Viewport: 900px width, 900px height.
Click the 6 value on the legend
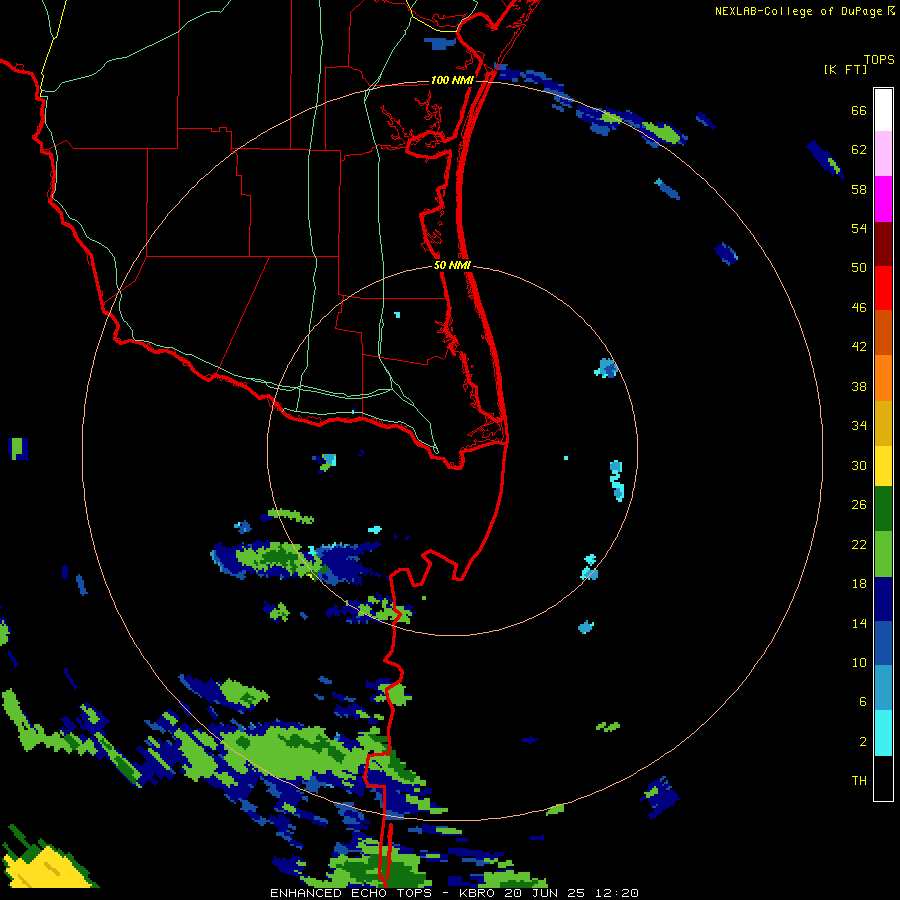(862, 702)
